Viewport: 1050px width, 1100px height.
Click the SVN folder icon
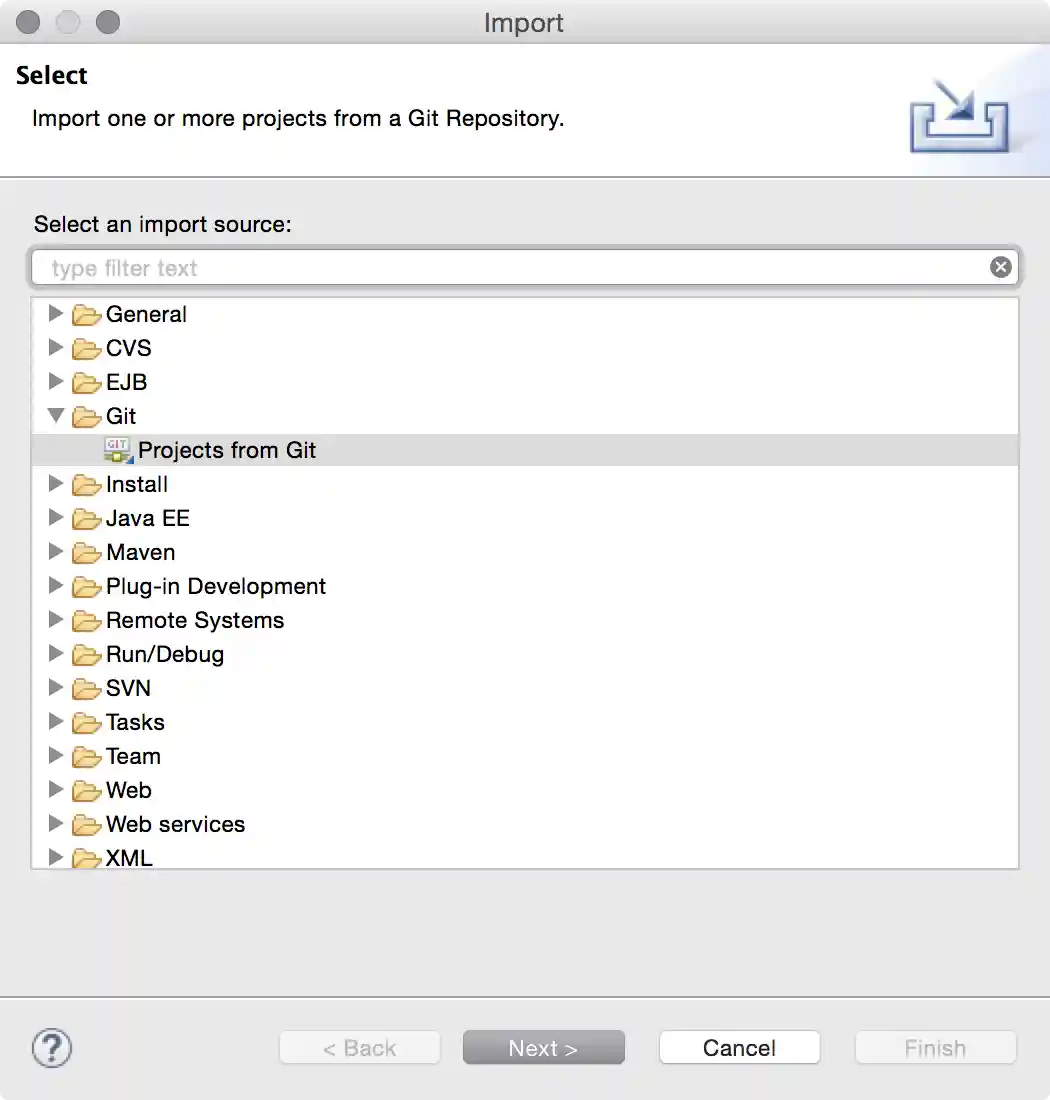pos(87,689)
